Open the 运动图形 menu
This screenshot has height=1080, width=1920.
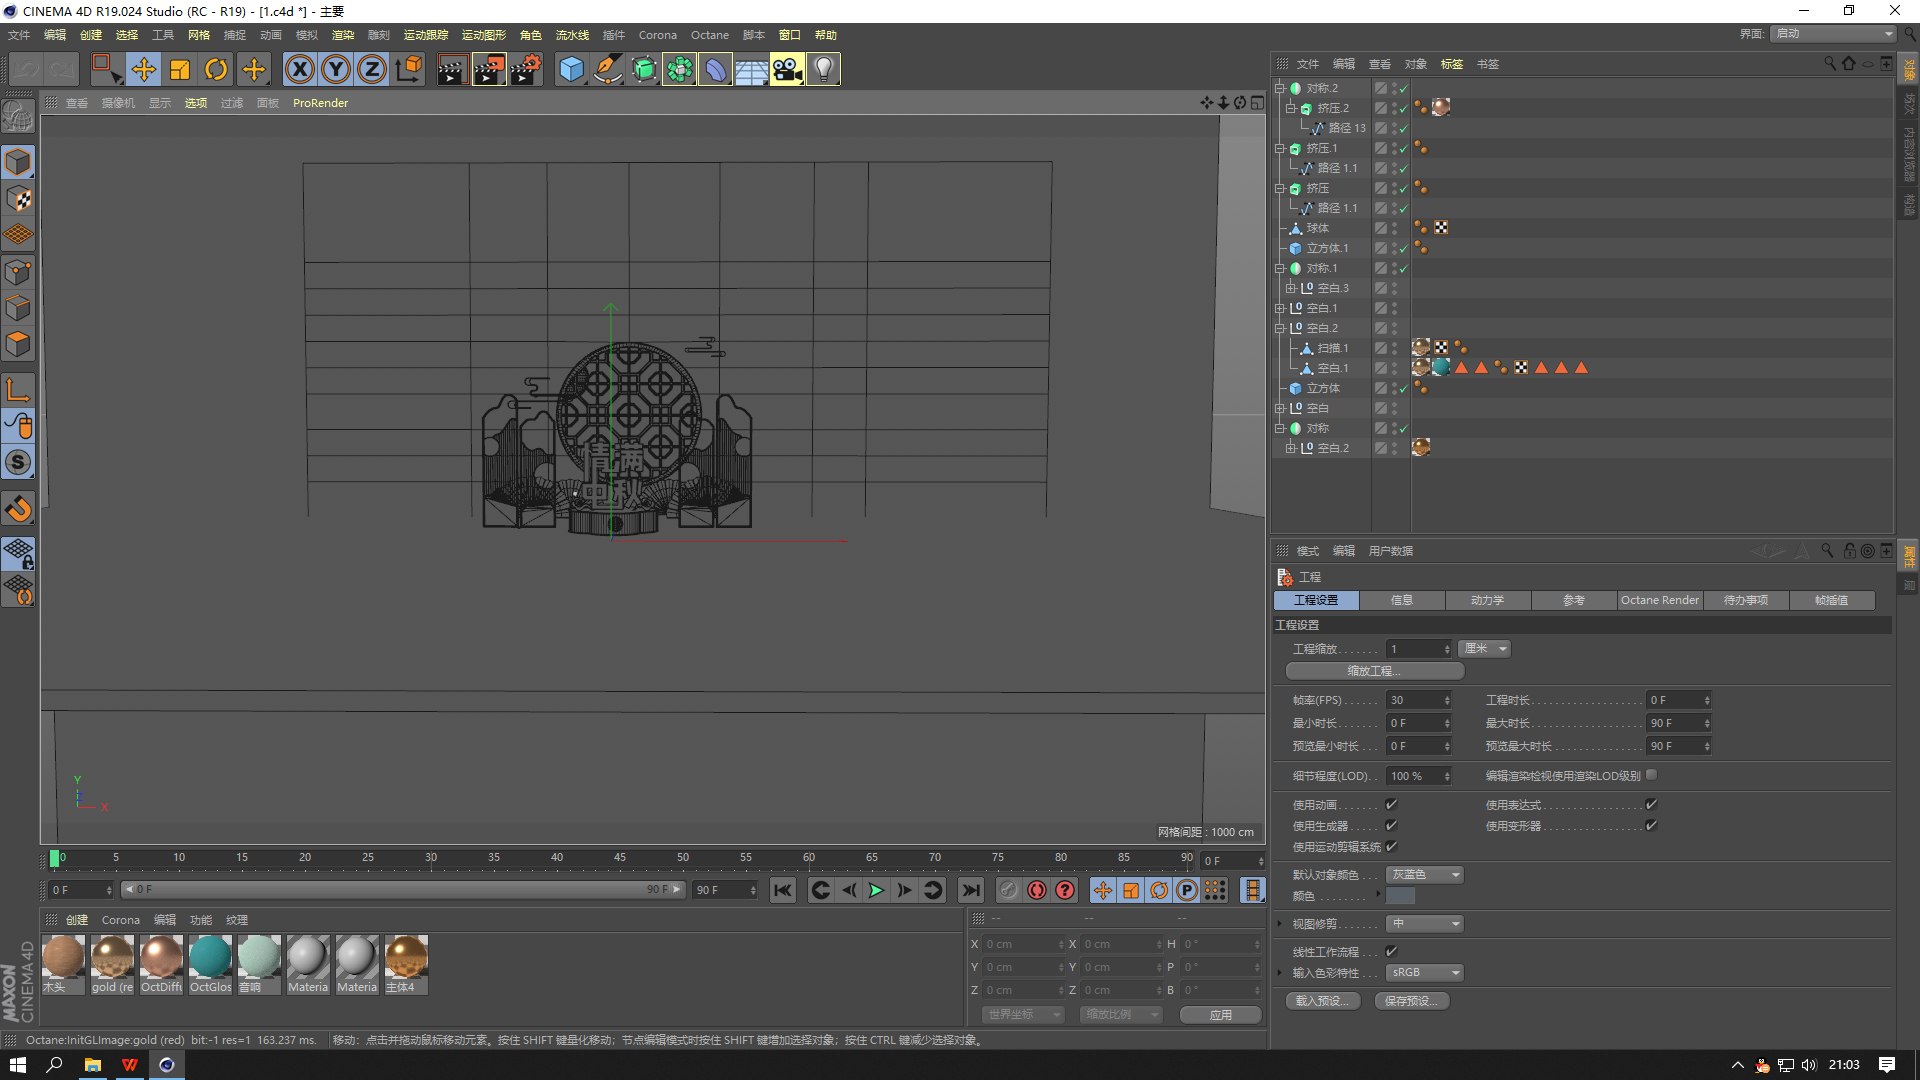click(483, 35)
